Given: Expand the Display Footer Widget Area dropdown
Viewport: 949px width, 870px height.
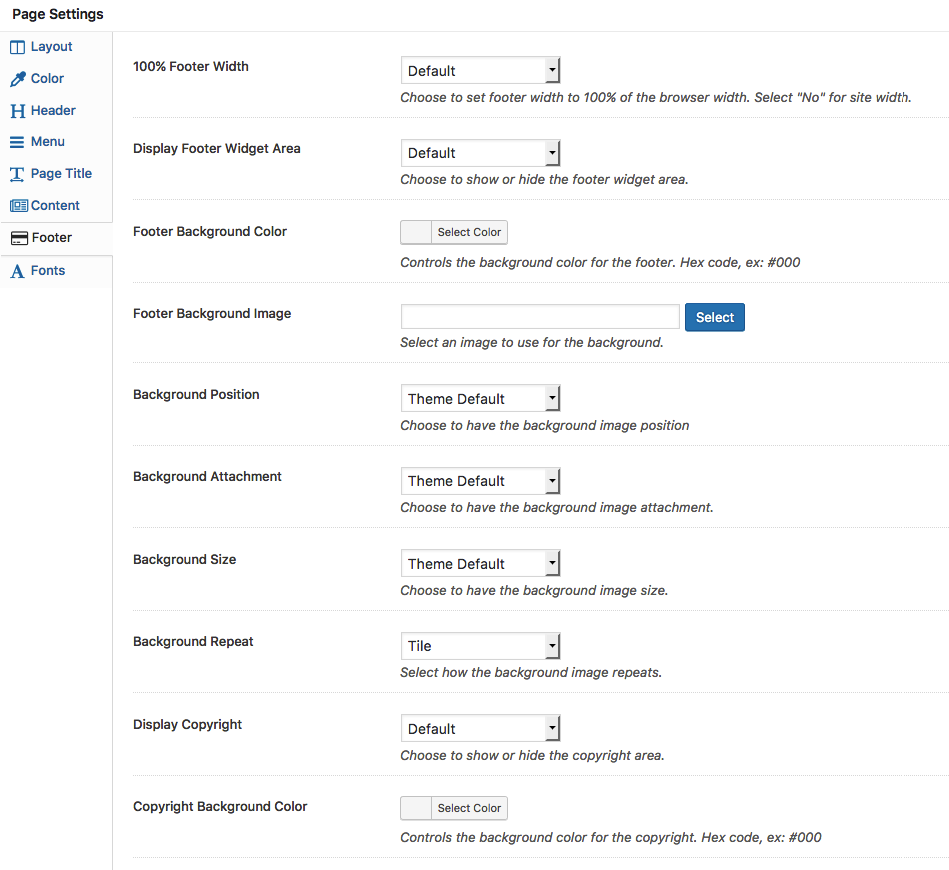Looking at the screenshot, I should (x=480, y=153).
